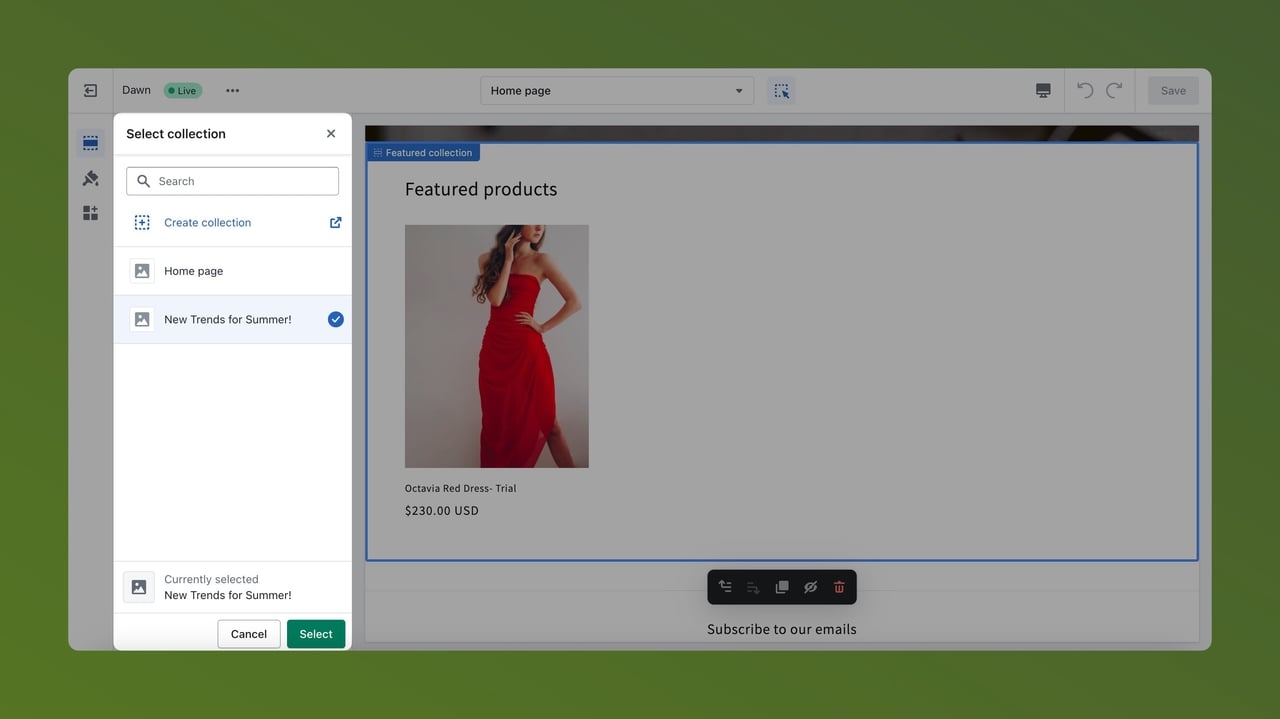This screenshot has width=1280, height=719.
Task: Click the exit editor icon
Action: (90, 90)
